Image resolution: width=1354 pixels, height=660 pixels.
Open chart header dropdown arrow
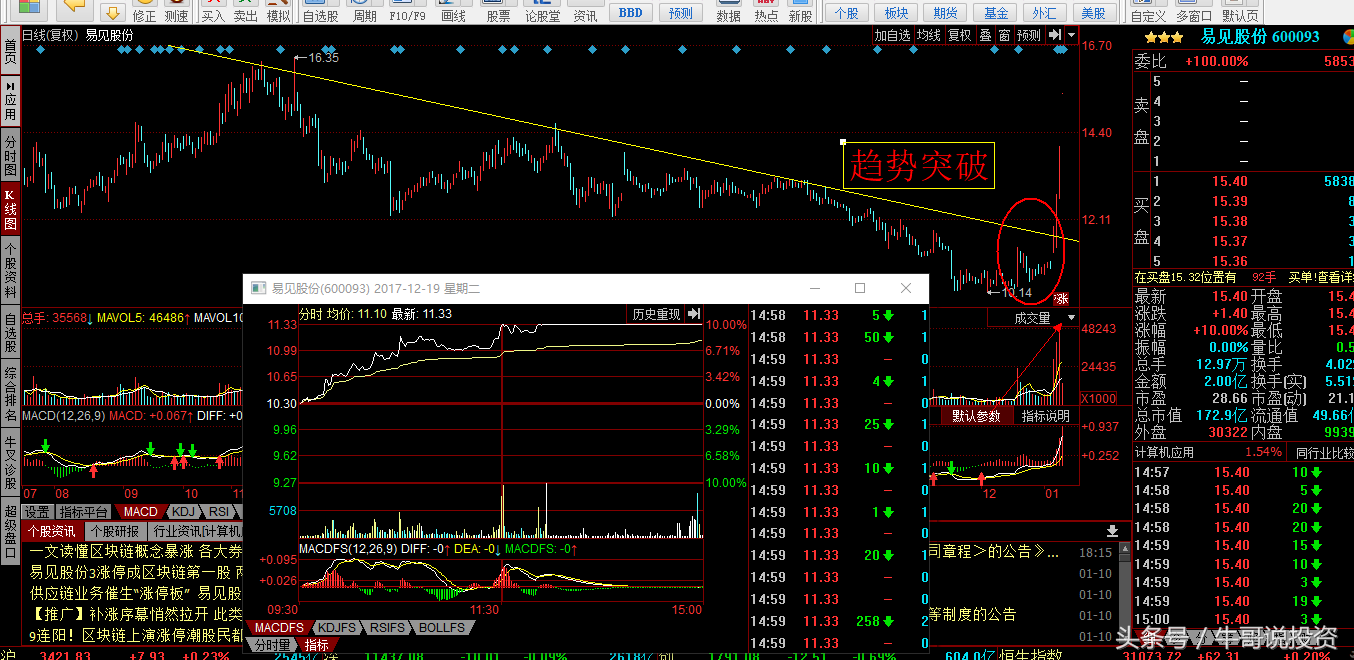pos(1072,35)
